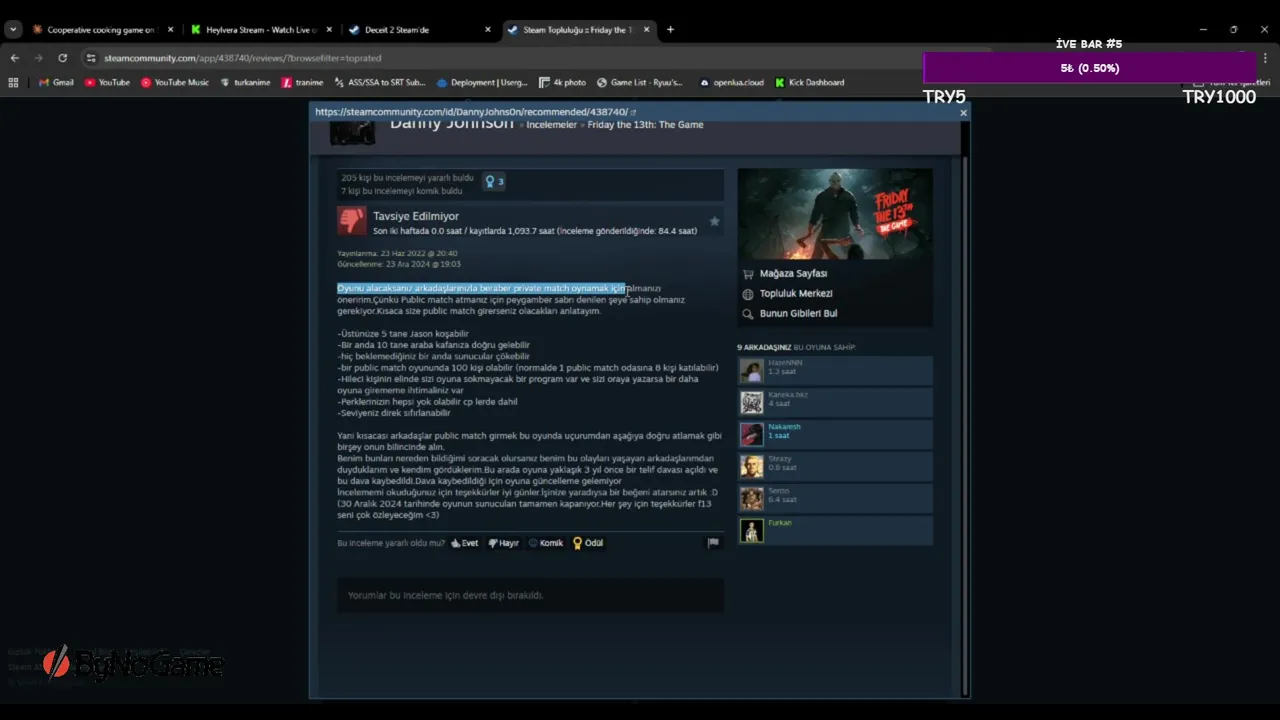This screenshot has width=1280, height=720.
Task: Open the Deployment Userg bookmark
Action: tap(482, 83)
